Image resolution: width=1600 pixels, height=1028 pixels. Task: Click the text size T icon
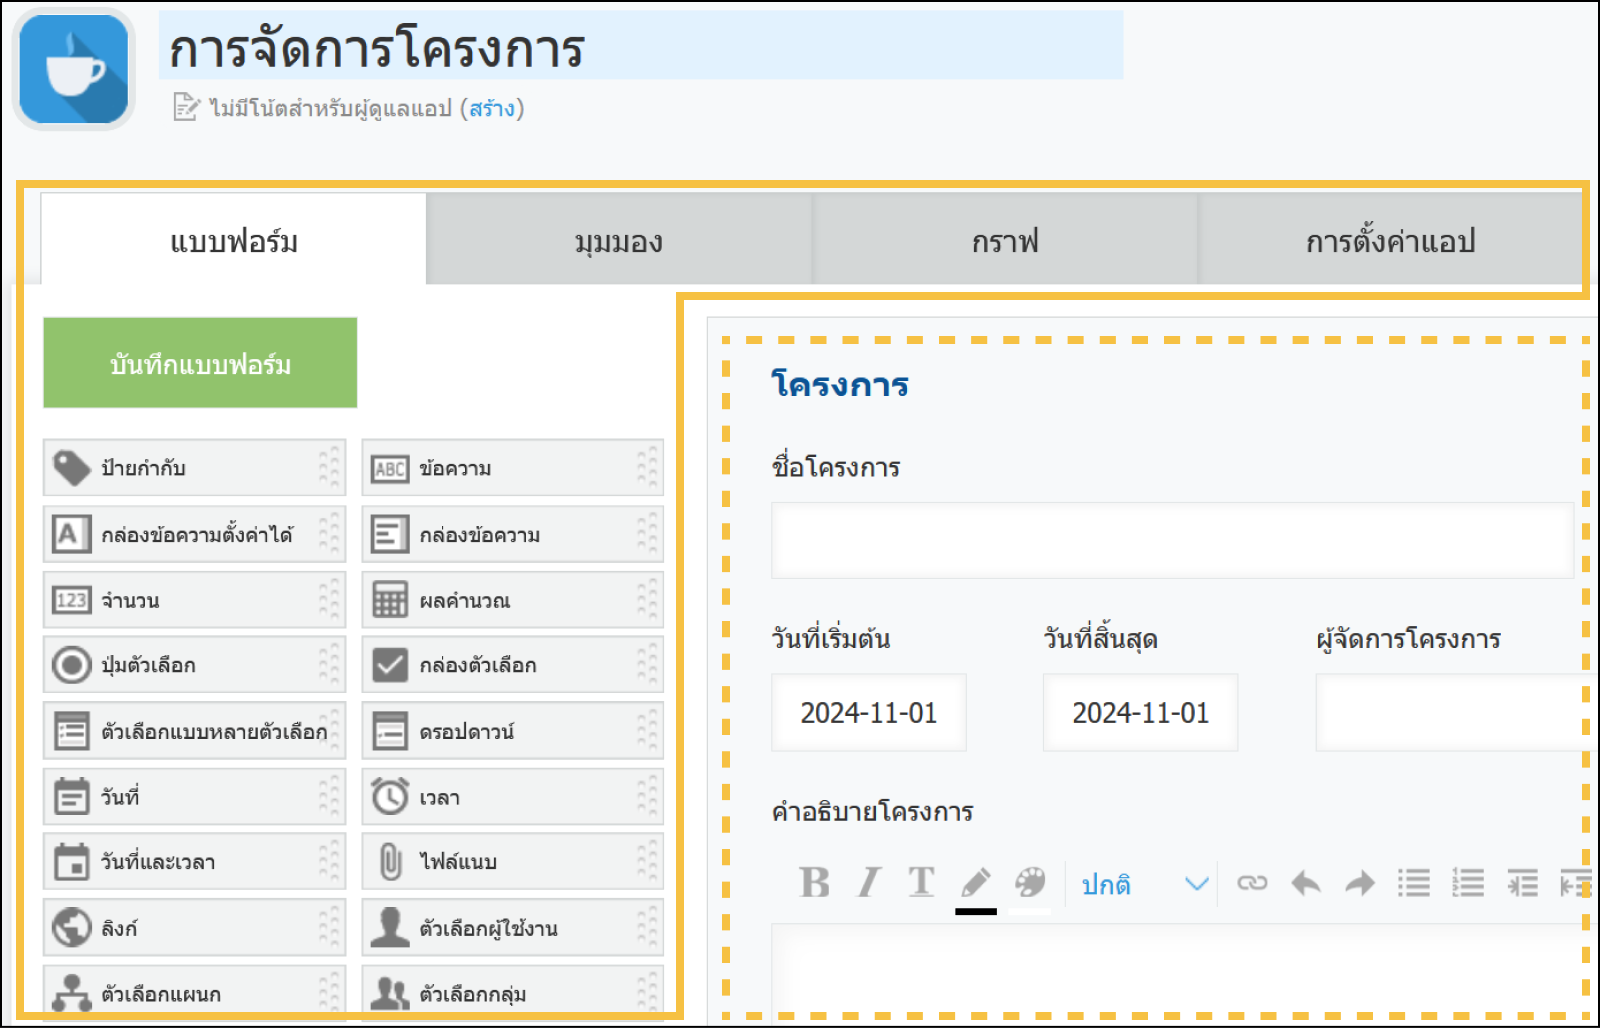point(921,883)
